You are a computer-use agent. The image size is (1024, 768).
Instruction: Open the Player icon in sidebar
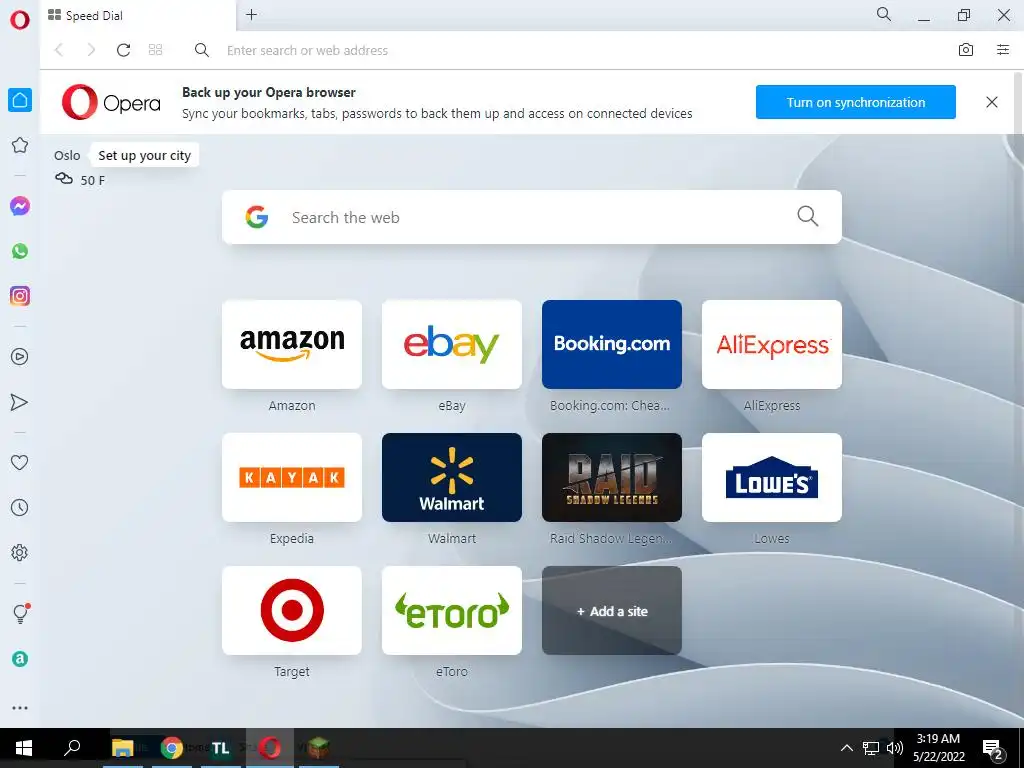20,357
